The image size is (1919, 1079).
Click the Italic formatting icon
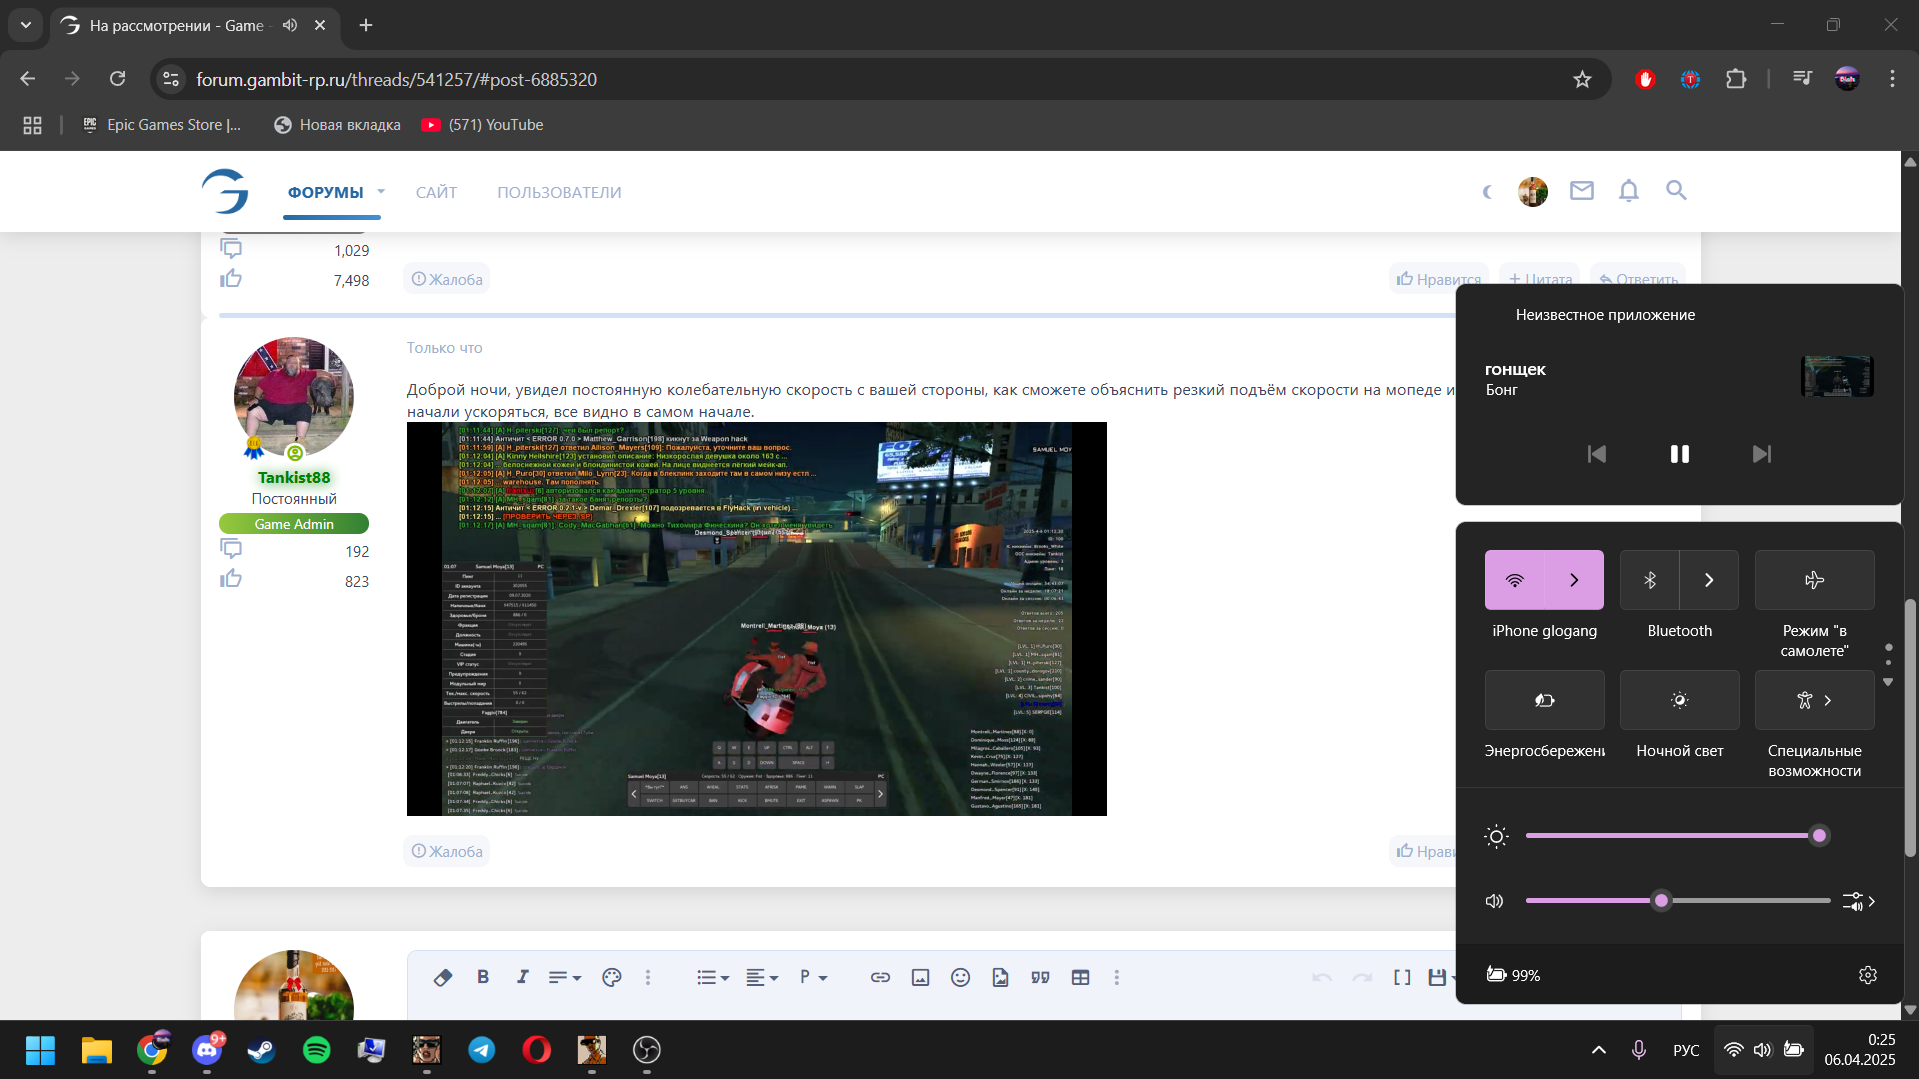[522, 977]
